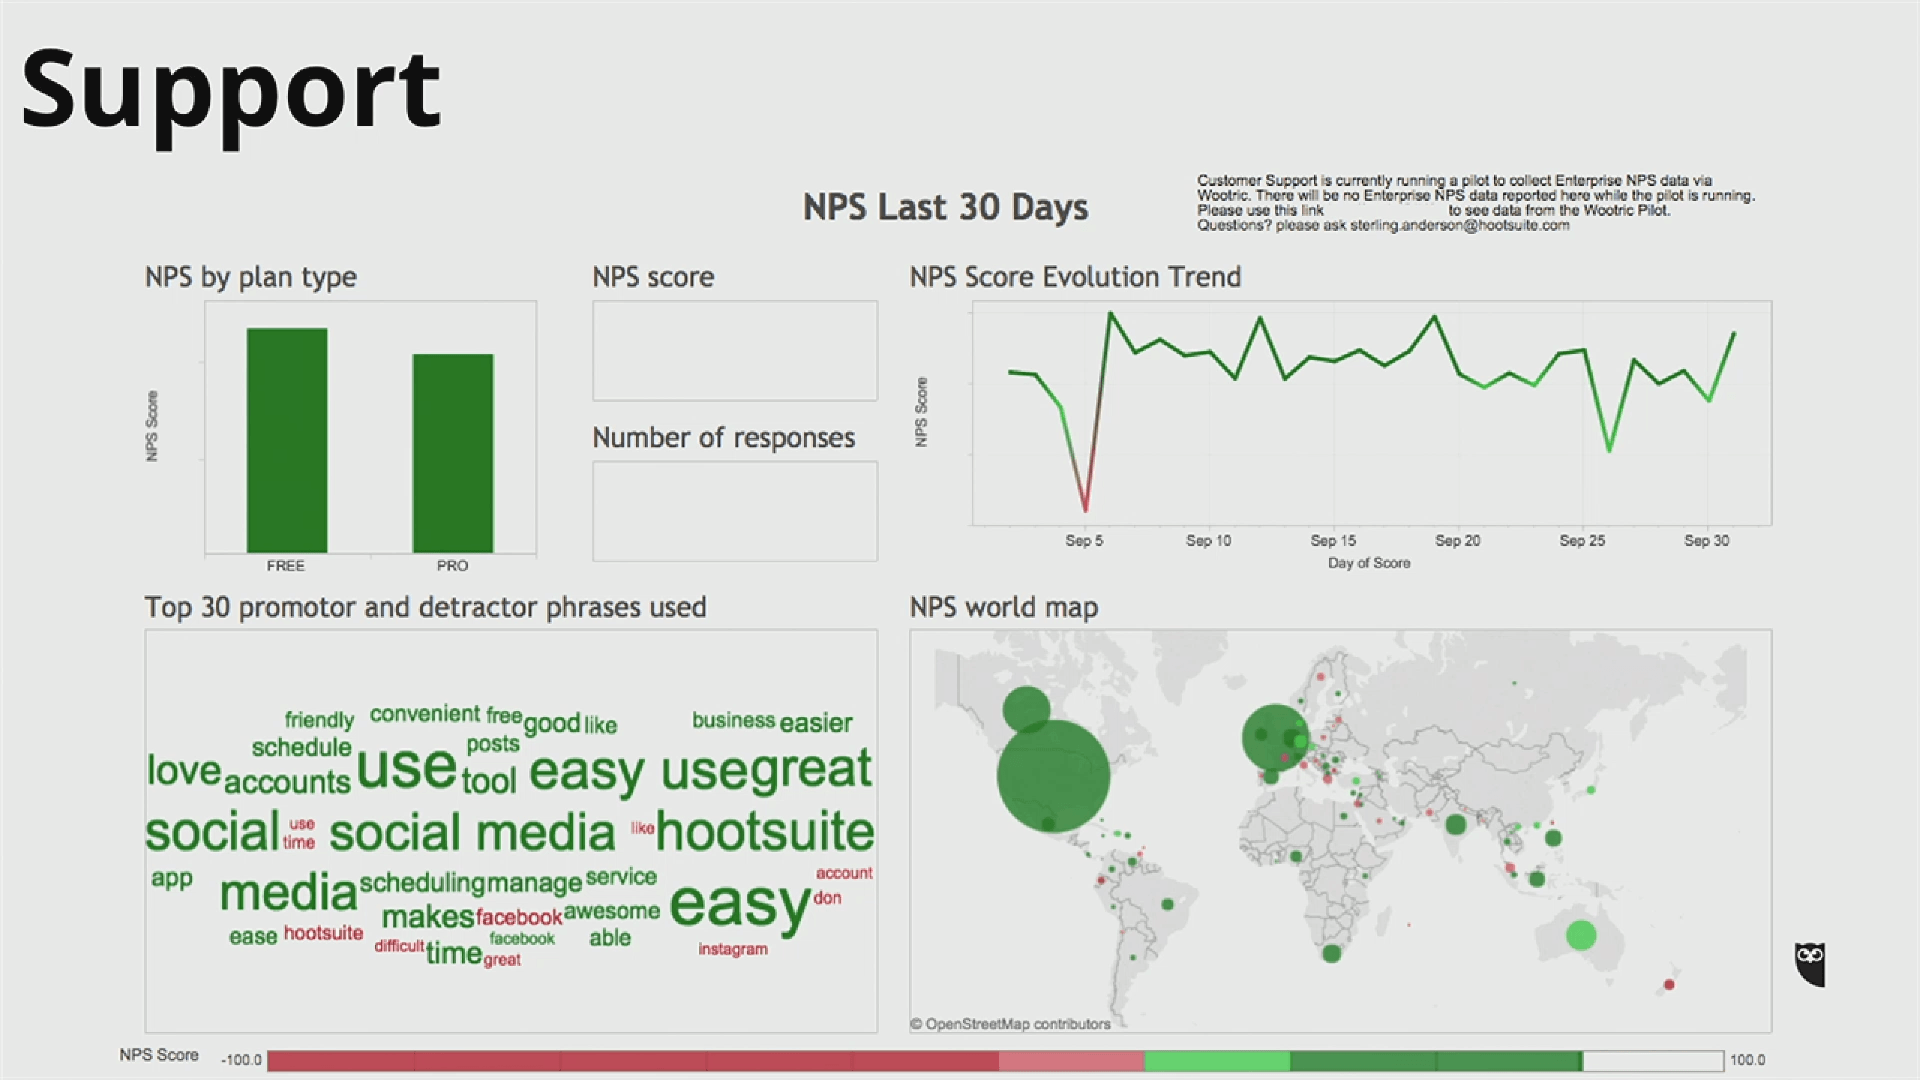Click the Sep 5 low point on trend line

pos(1085,510)
